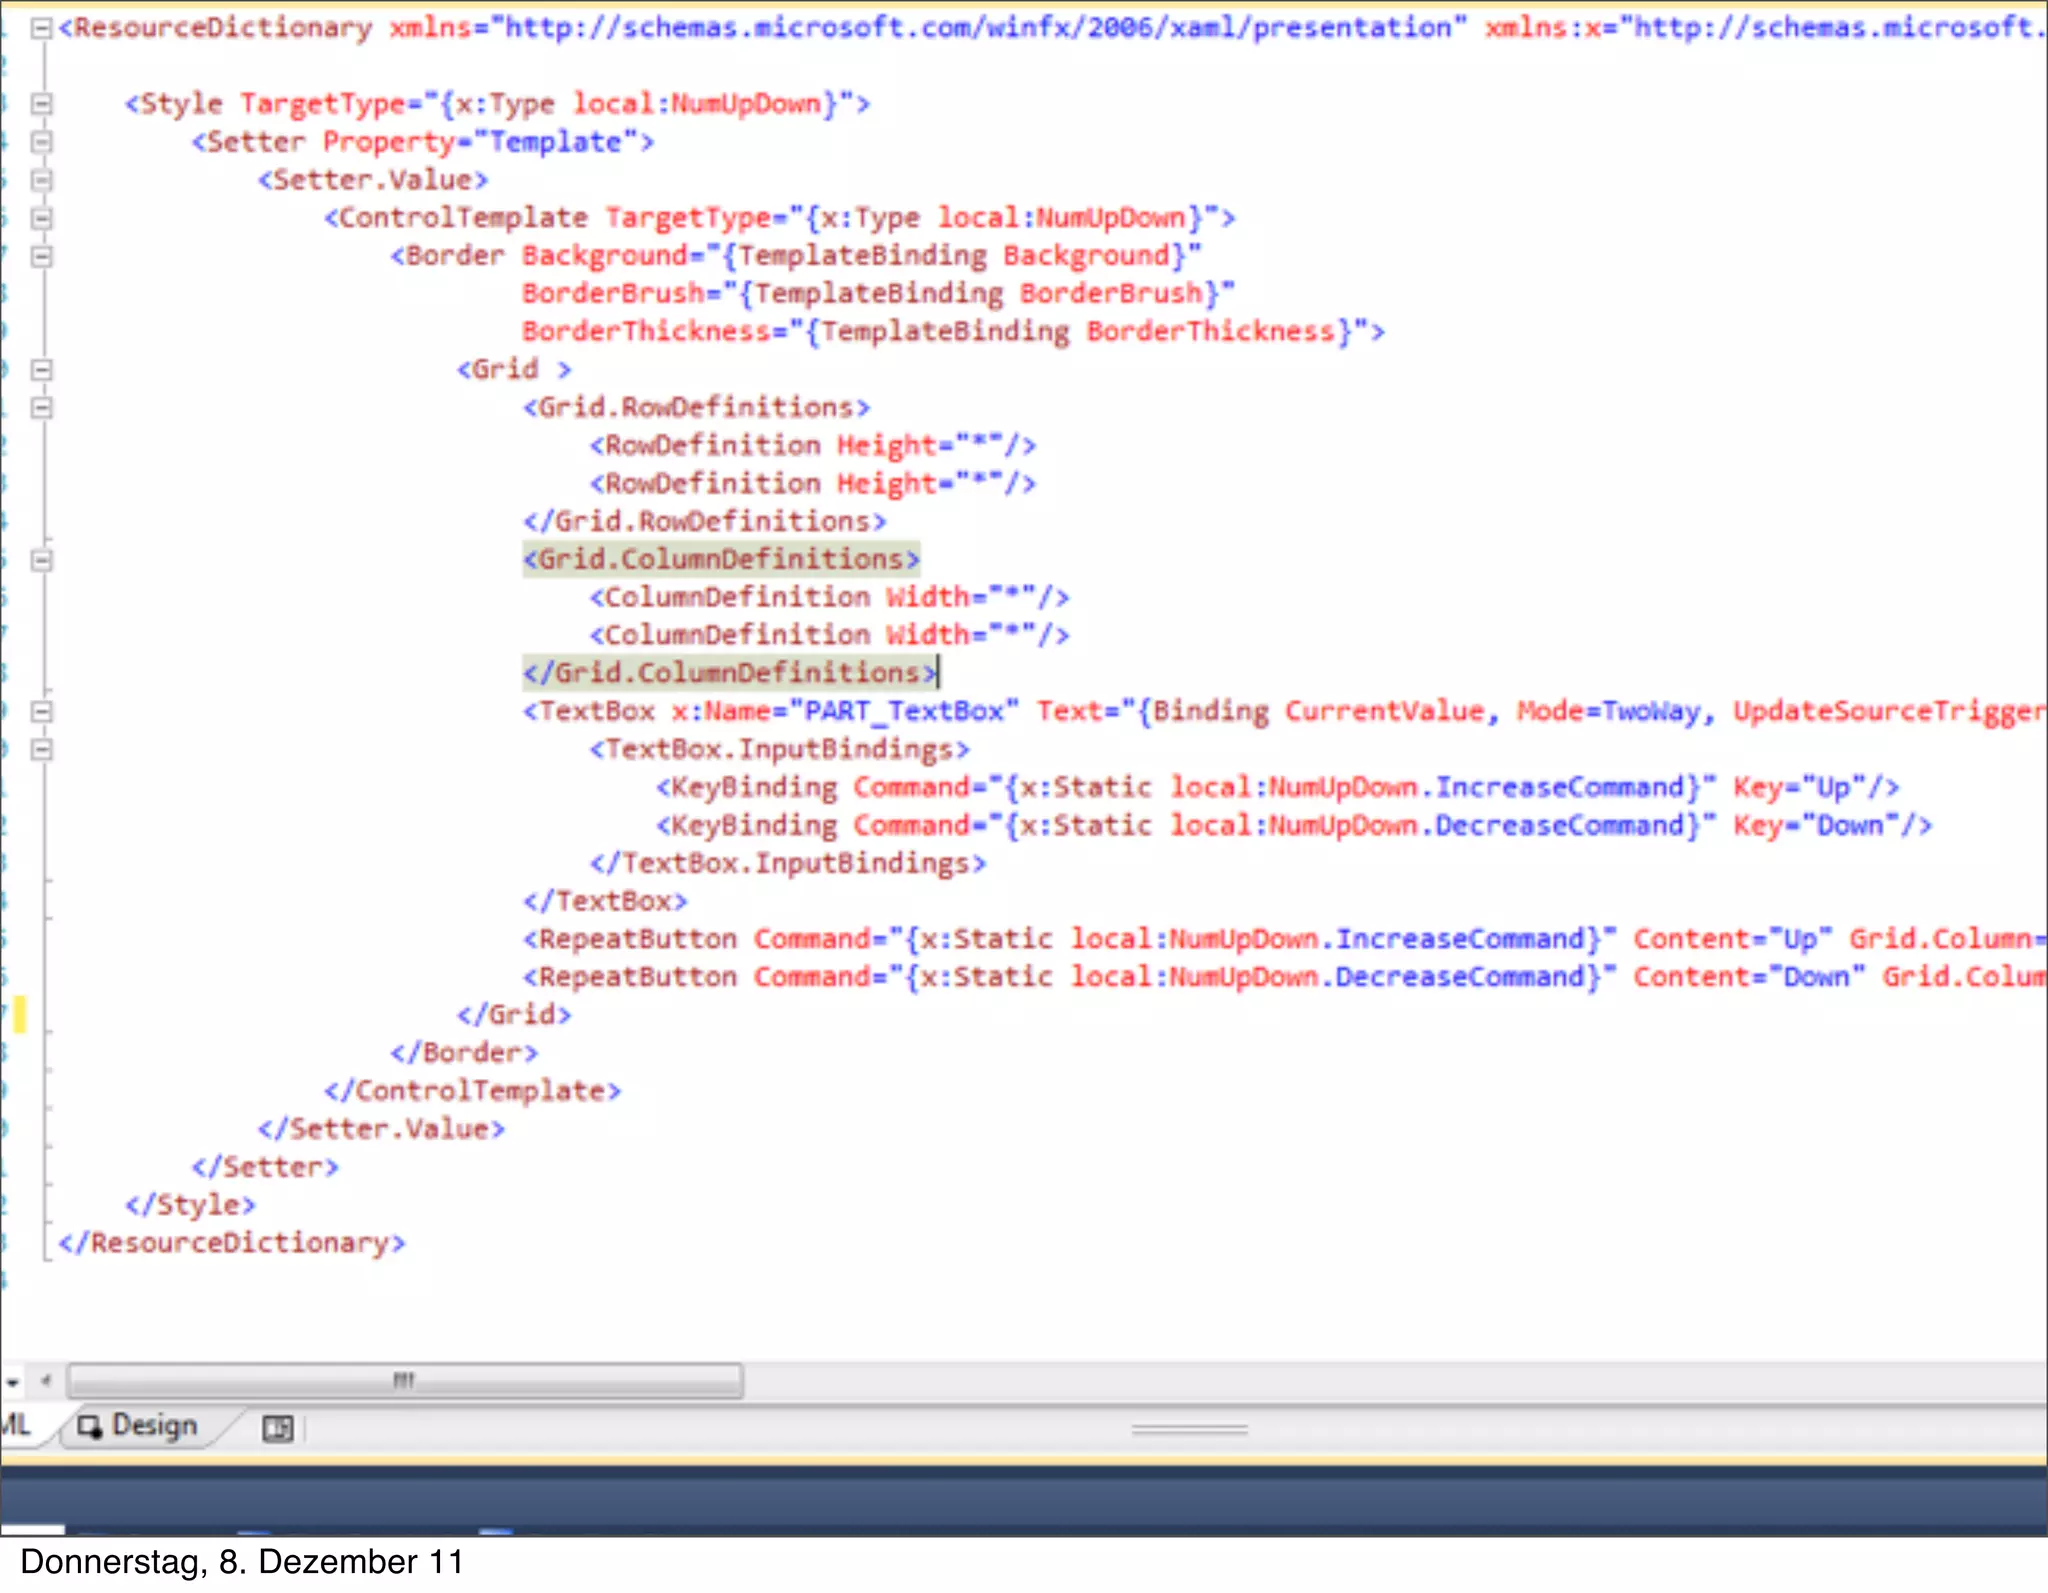Switch to the Design tab
This screenshot has height=1593, width=2048.
pyautogui.click(x=153, y=1425)
